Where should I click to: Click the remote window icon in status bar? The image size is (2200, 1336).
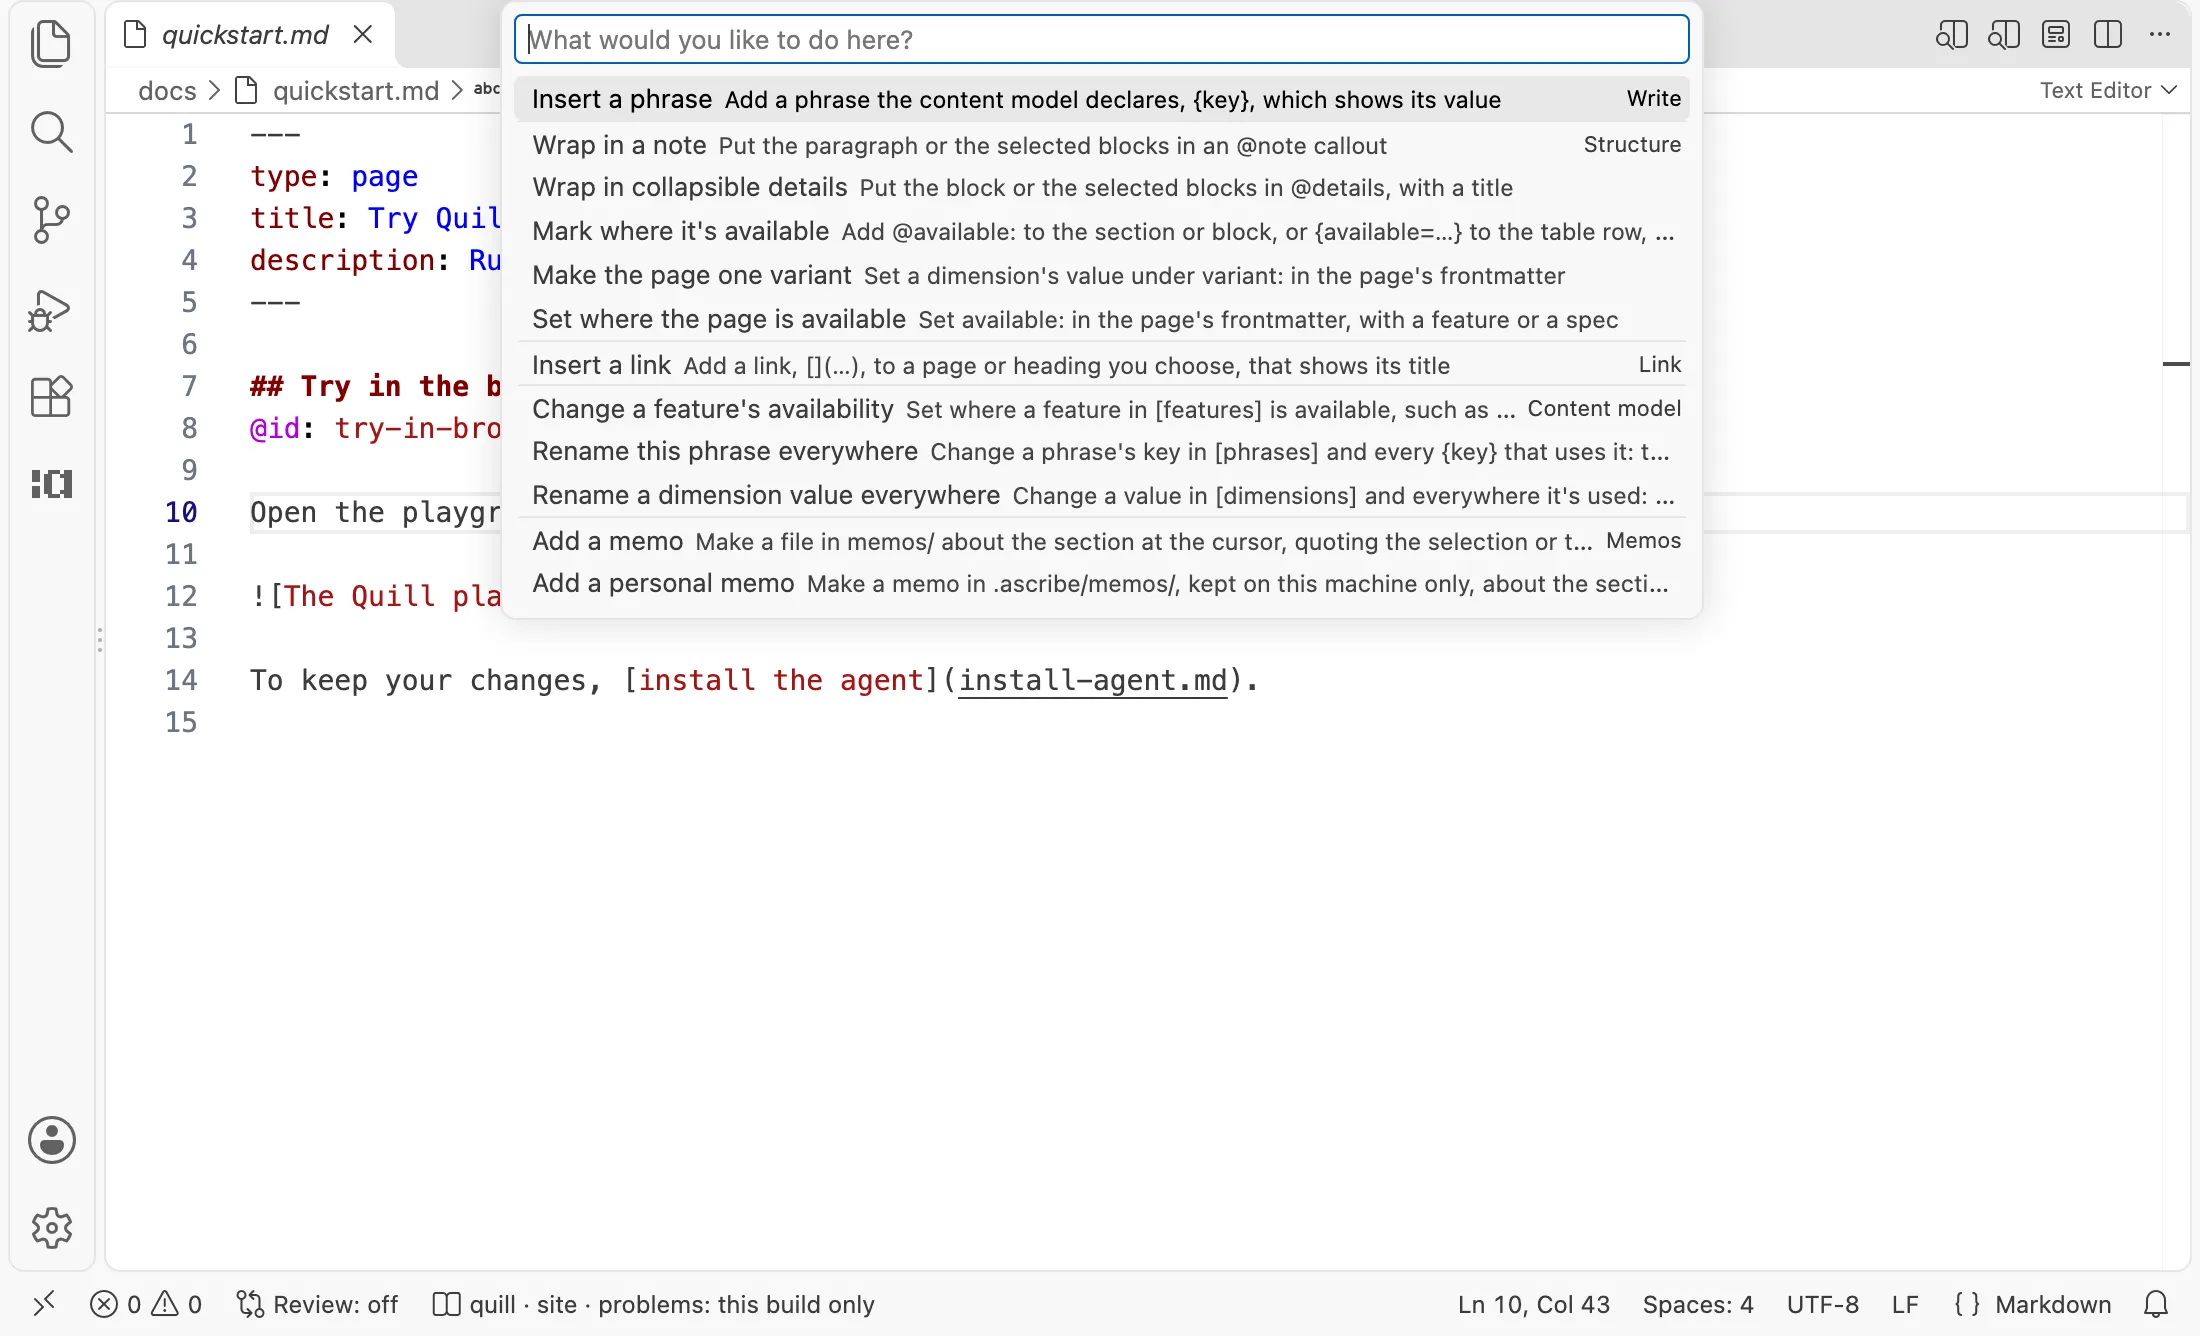pos(44,1304)
